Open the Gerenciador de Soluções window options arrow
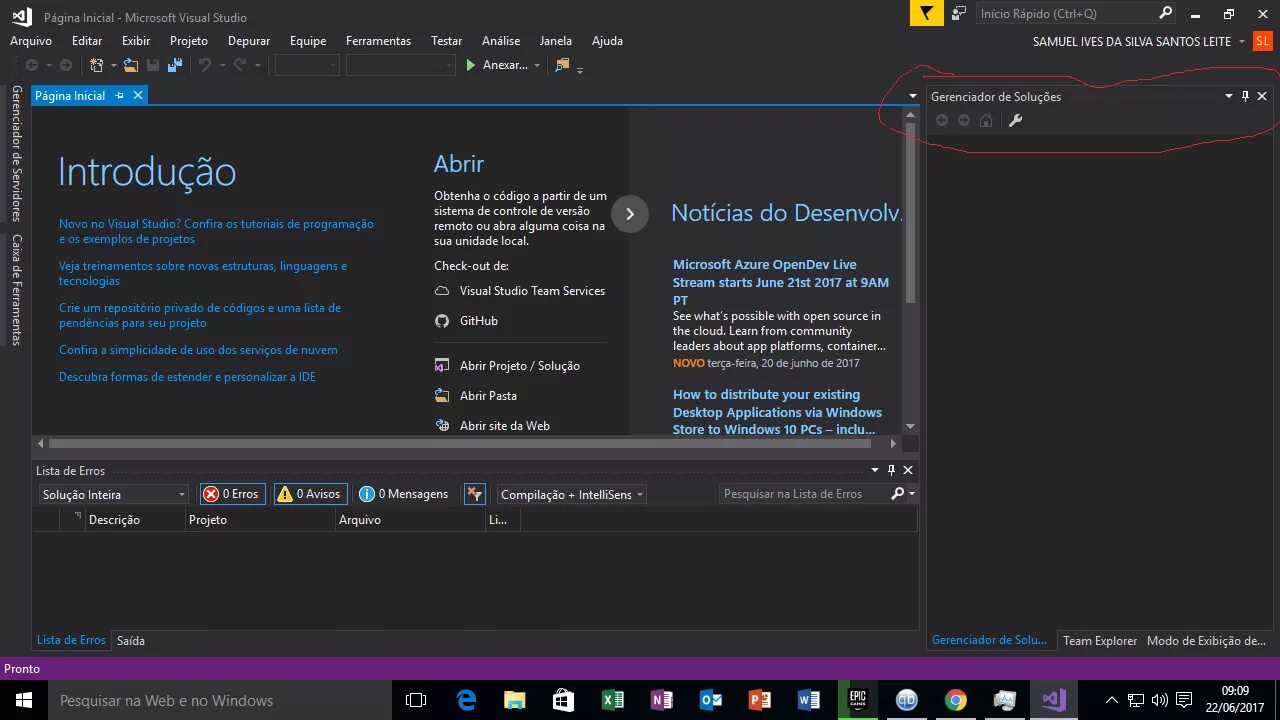1280x720 pixels. point(1229,96)
